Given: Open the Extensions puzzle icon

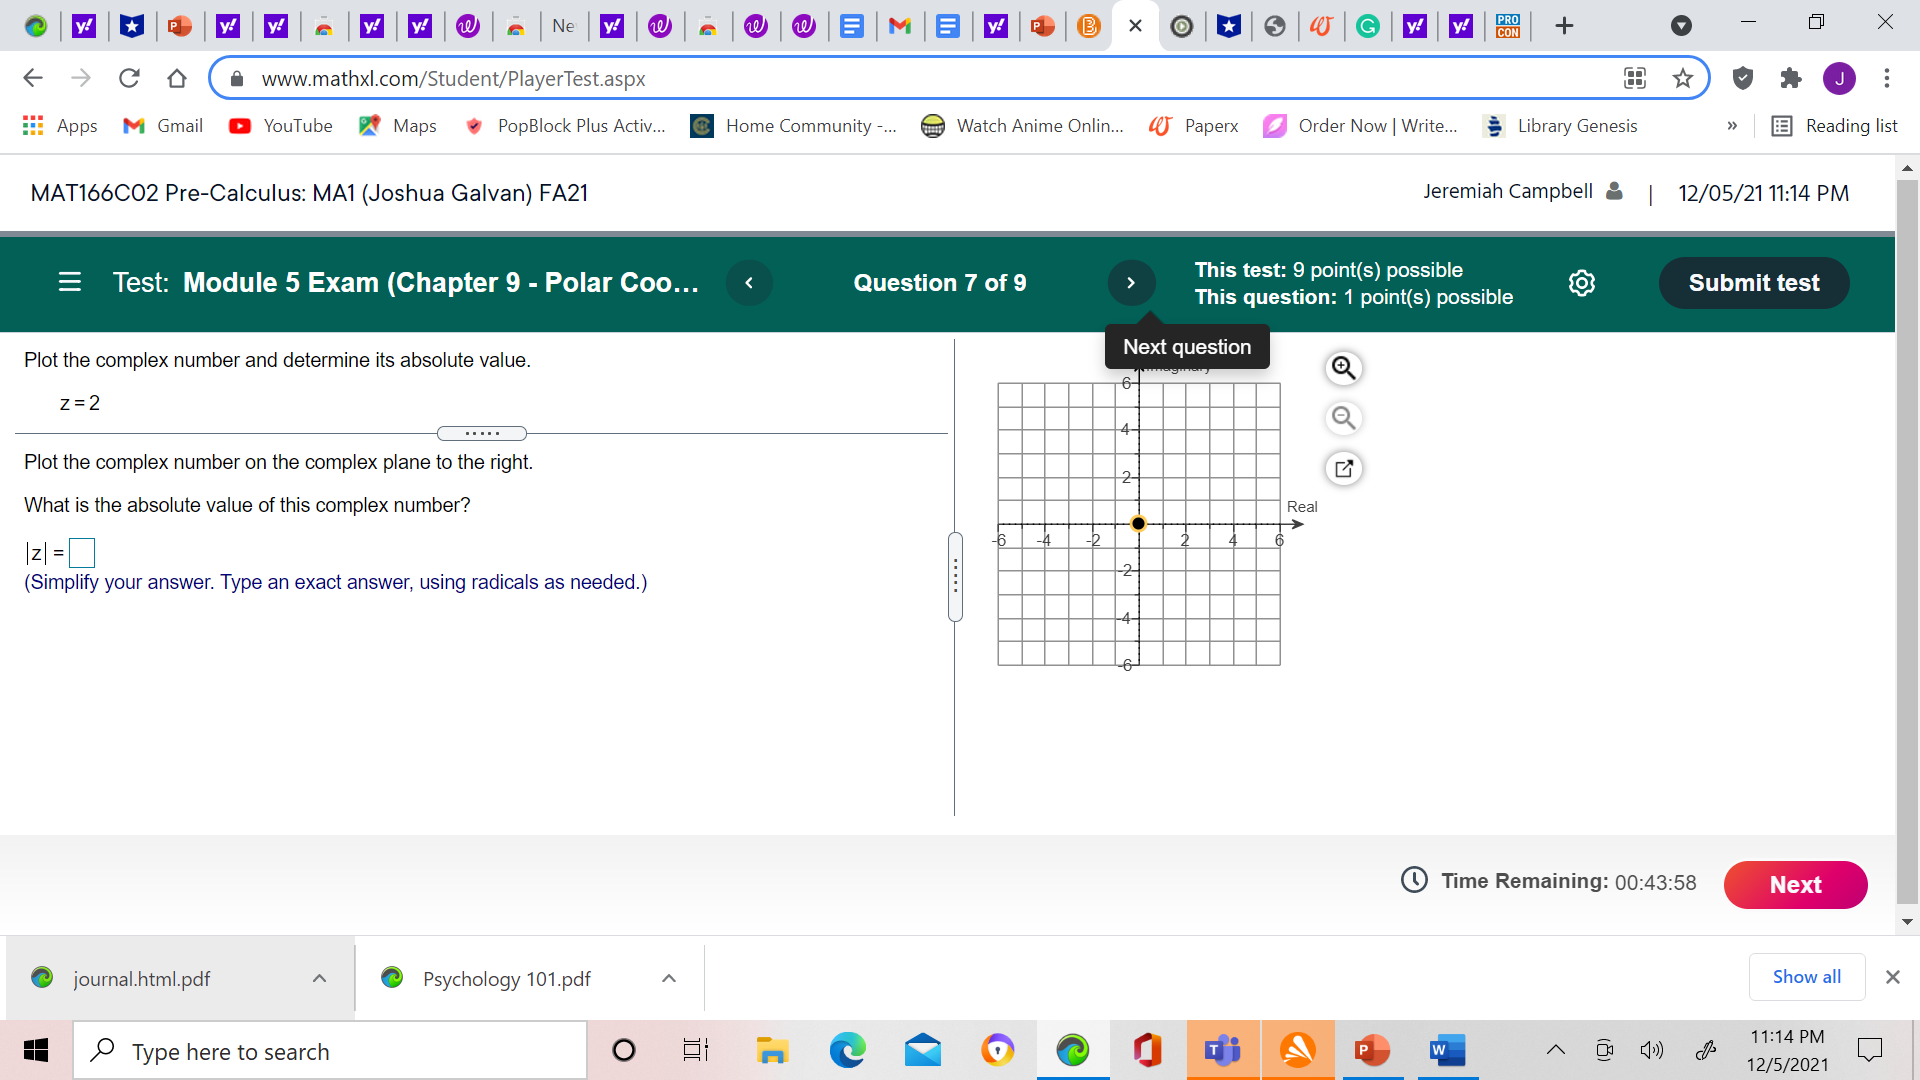Looking at the screenshot, I should (x=1791, y=78).
